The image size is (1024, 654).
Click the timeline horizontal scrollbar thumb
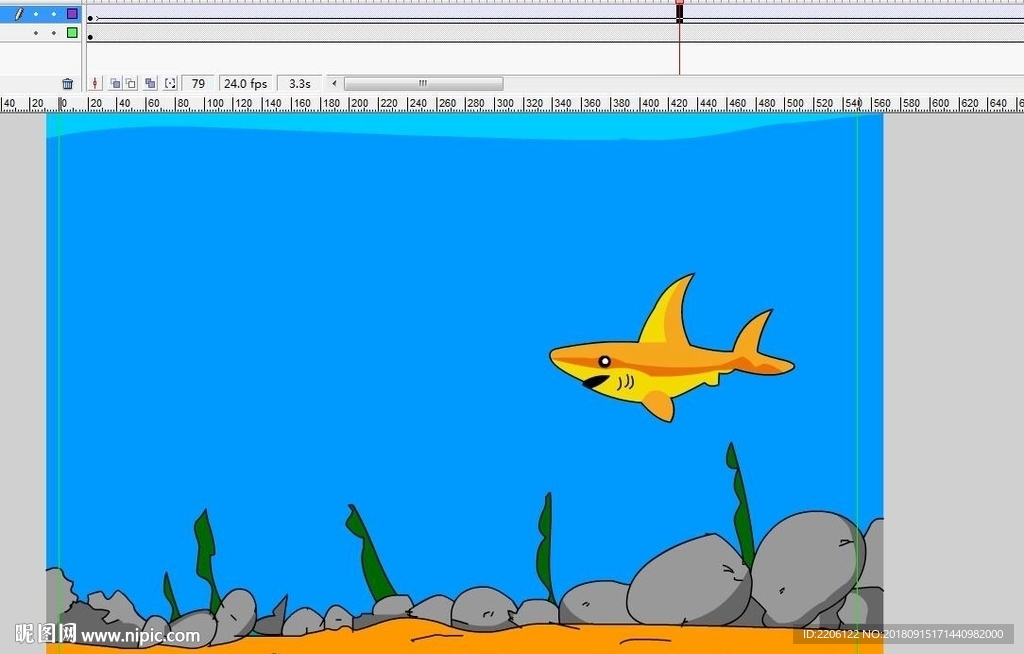423,84
